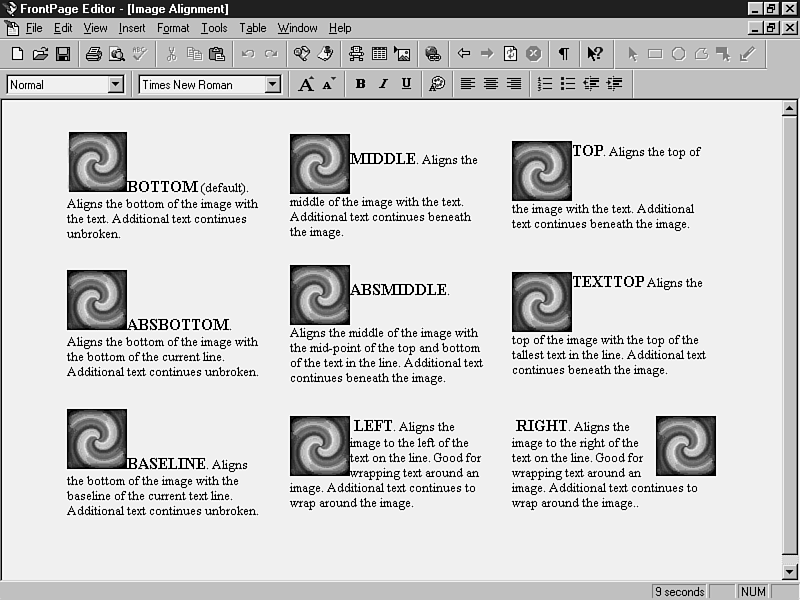Open the Table menu
800x600 pixels.
click(x=253, y=28)
